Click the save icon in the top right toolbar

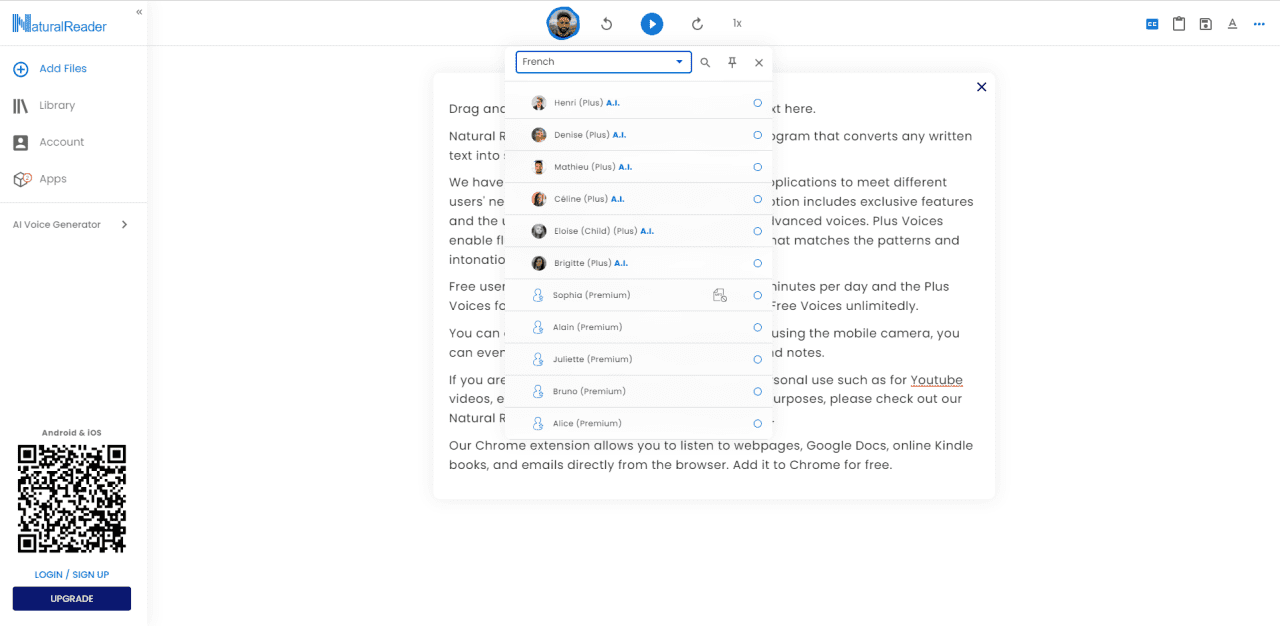coord(1206,24)
